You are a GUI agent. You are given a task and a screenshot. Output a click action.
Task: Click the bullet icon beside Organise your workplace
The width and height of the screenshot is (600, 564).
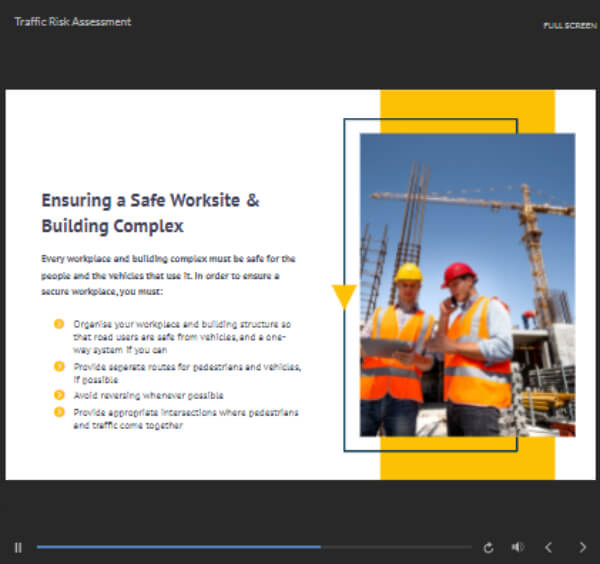pyautogui.click(x=59, y=324)
